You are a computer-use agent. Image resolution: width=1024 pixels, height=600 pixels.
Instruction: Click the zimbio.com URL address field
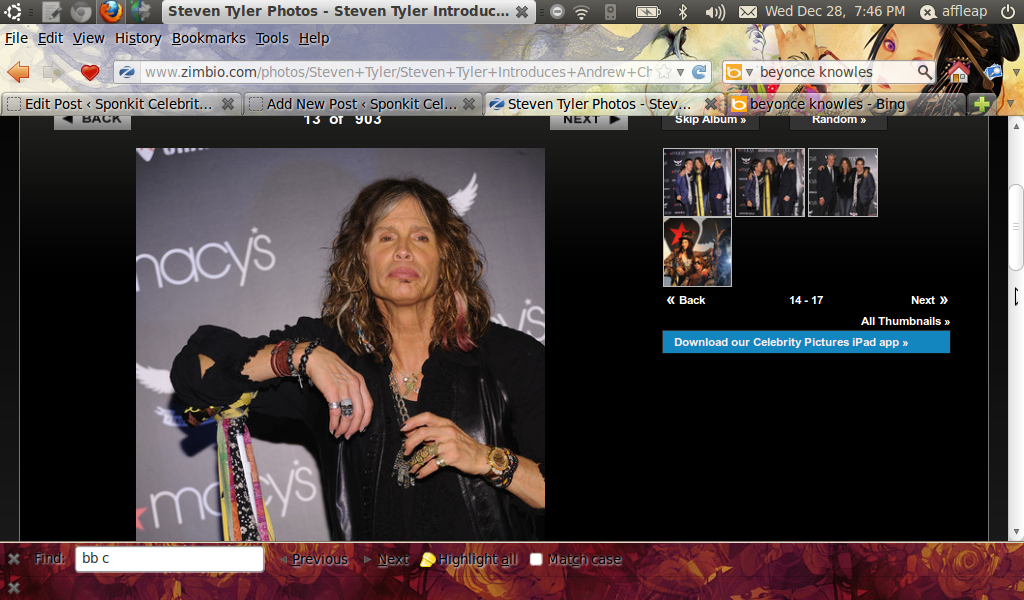click(x=397, y=72)
